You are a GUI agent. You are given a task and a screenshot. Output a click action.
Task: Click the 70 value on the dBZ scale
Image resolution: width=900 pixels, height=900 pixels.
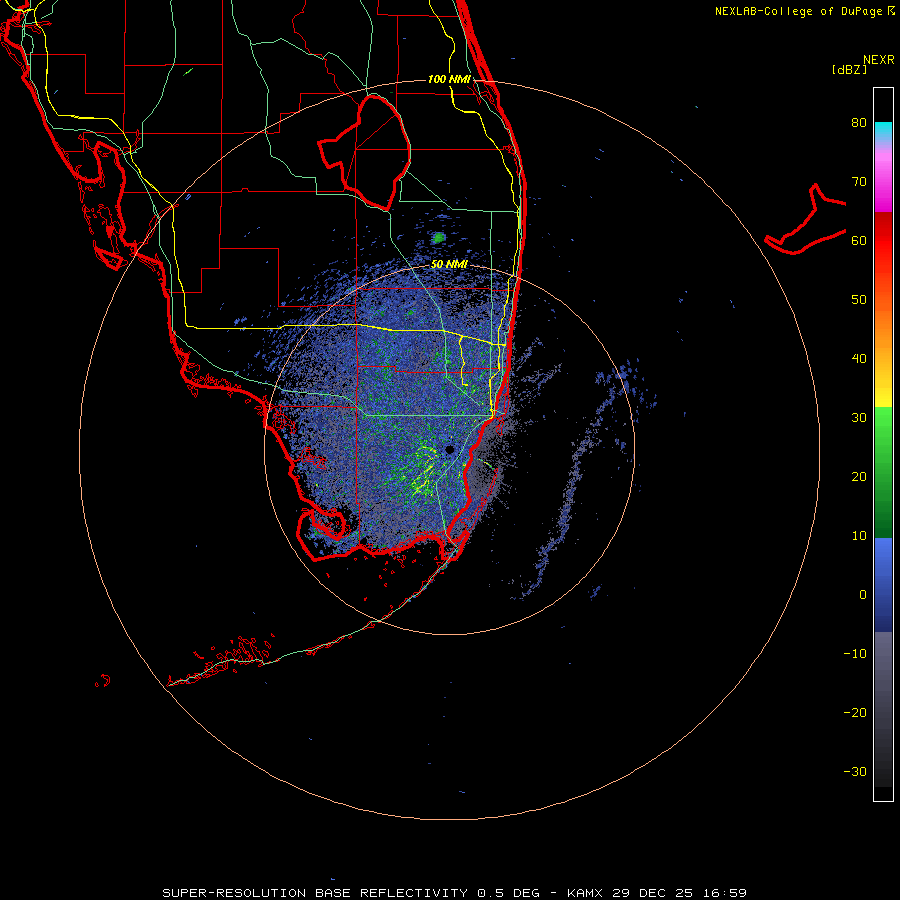click(x=859, y=181)
